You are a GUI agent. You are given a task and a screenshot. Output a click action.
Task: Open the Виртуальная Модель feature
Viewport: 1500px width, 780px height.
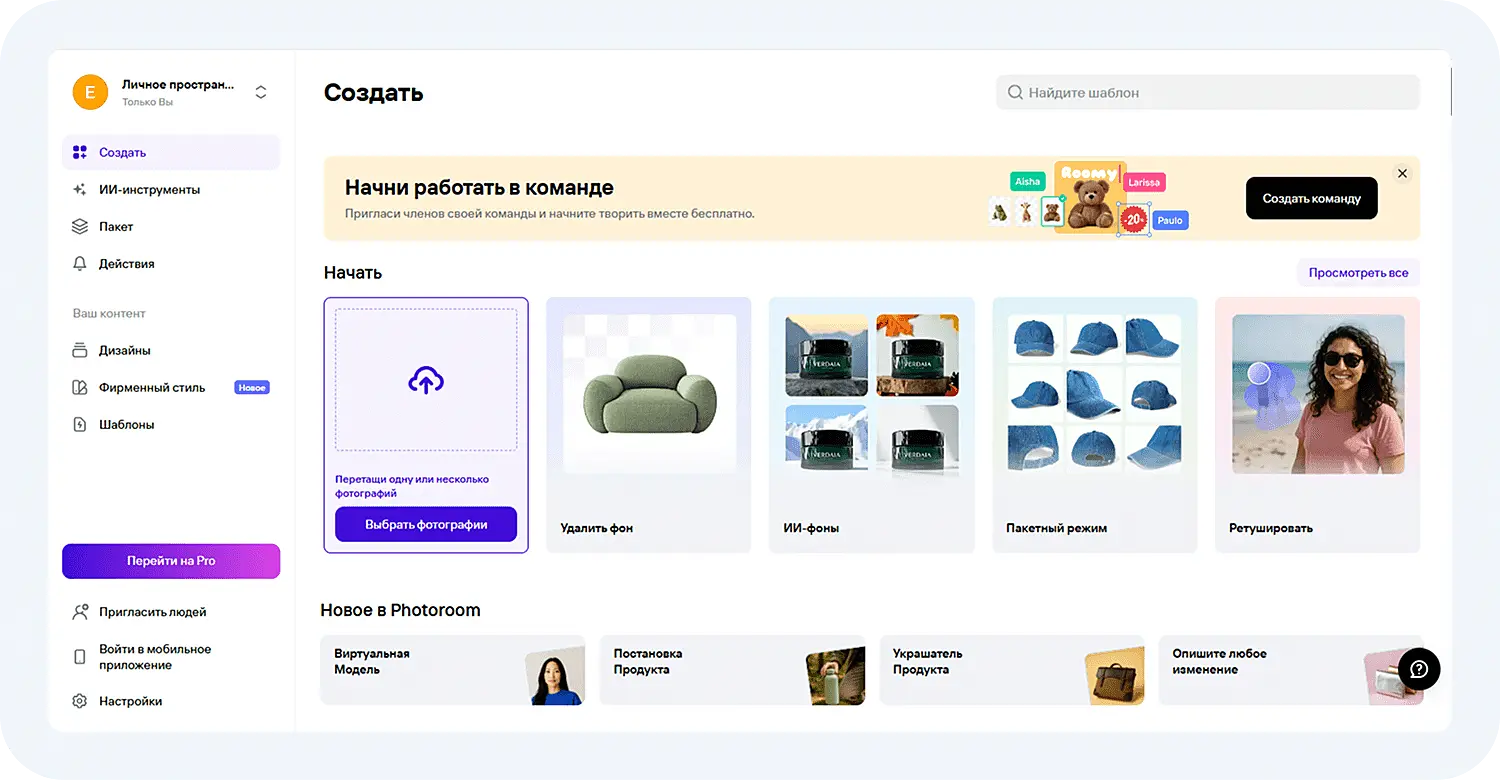pos(452,669)
